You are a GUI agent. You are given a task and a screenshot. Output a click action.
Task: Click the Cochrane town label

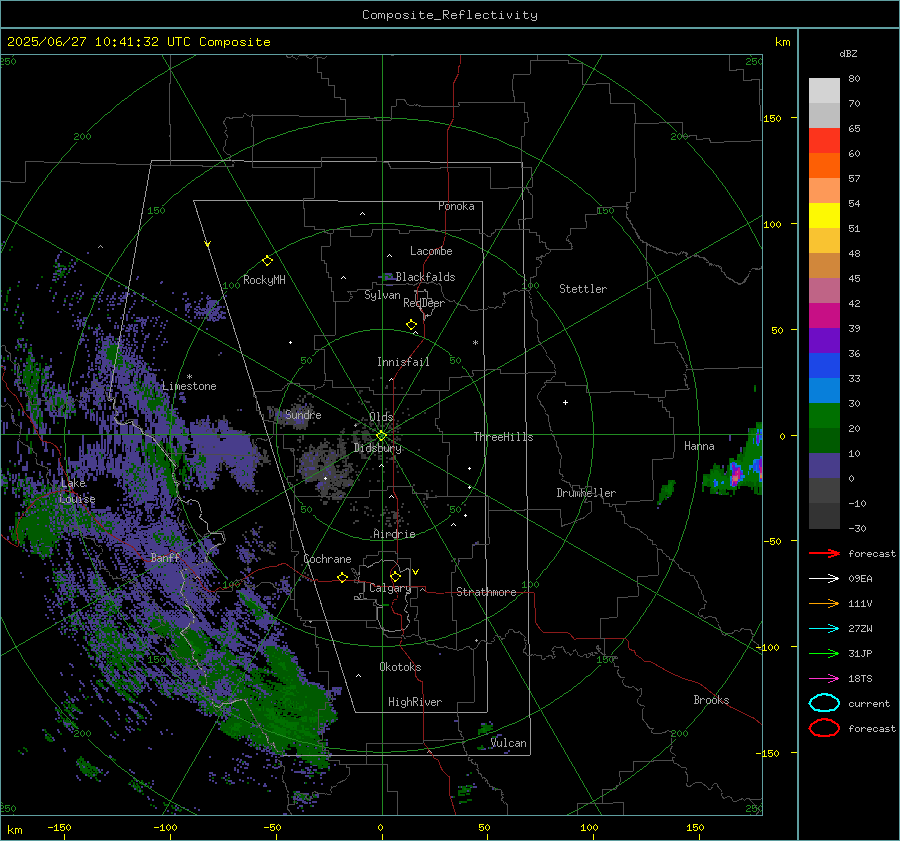(x=327, y=559)
